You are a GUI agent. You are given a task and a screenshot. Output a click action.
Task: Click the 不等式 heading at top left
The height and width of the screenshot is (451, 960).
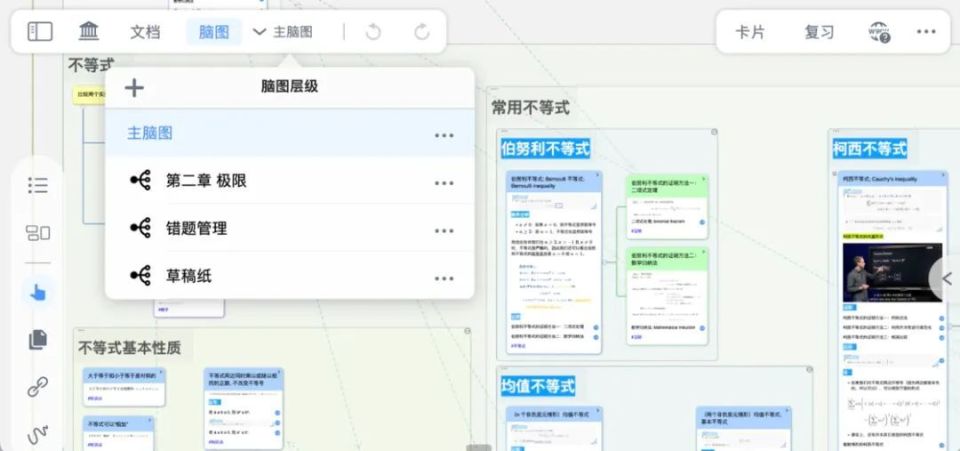(91, 65)
